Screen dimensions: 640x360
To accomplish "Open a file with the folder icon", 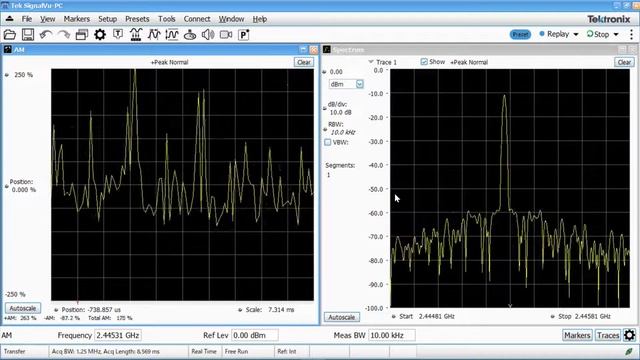I will pyautogui.click(x=10, y=35).
